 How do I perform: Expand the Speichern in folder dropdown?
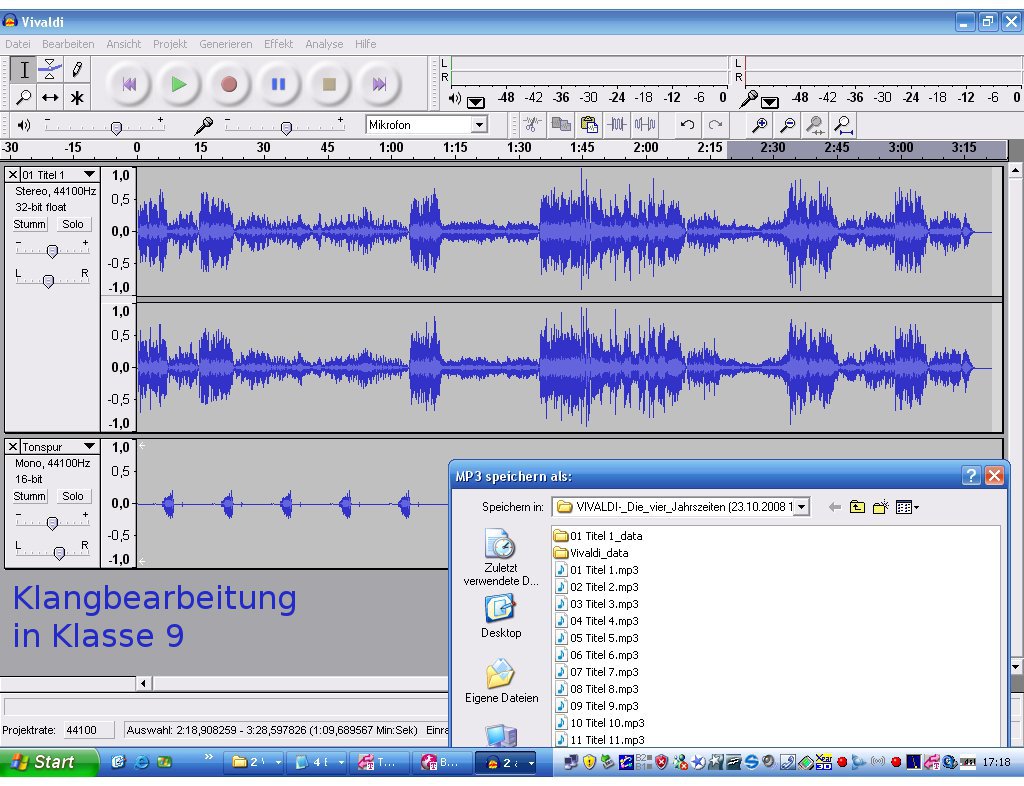coord(802,508)
